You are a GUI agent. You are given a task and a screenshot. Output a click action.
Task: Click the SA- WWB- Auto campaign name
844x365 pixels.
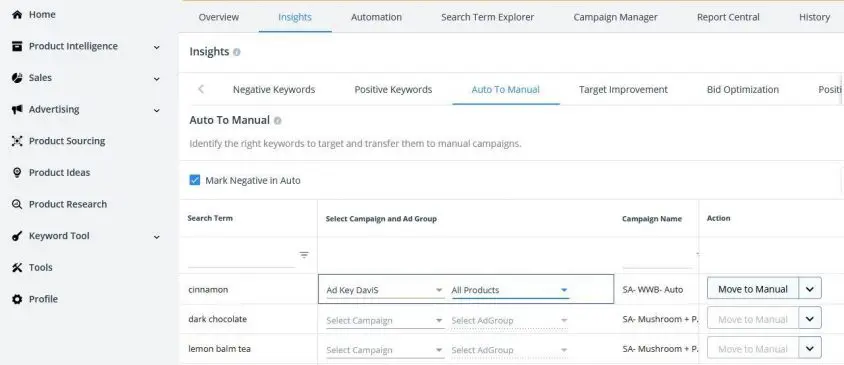[652, 290]
